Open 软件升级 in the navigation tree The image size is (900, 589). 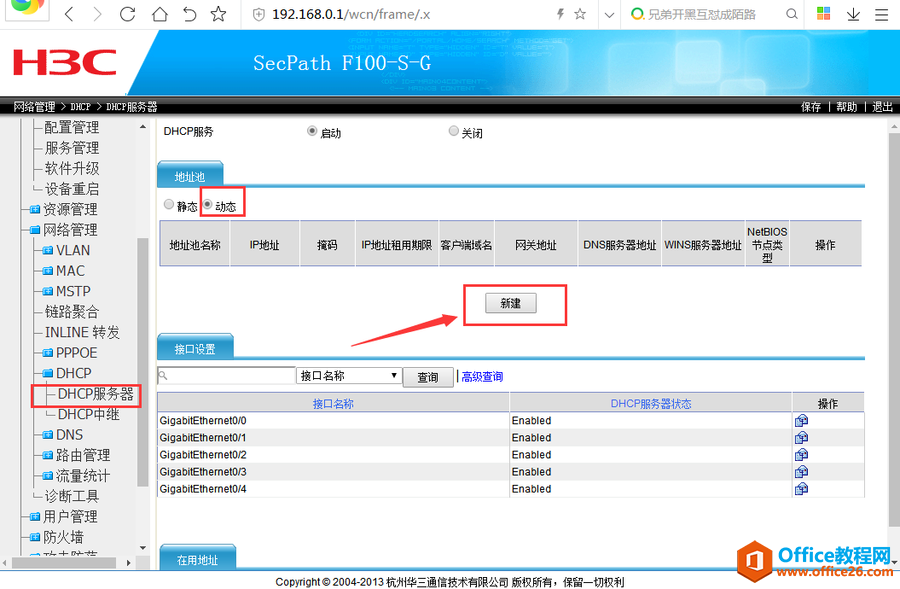pos(72,168)
